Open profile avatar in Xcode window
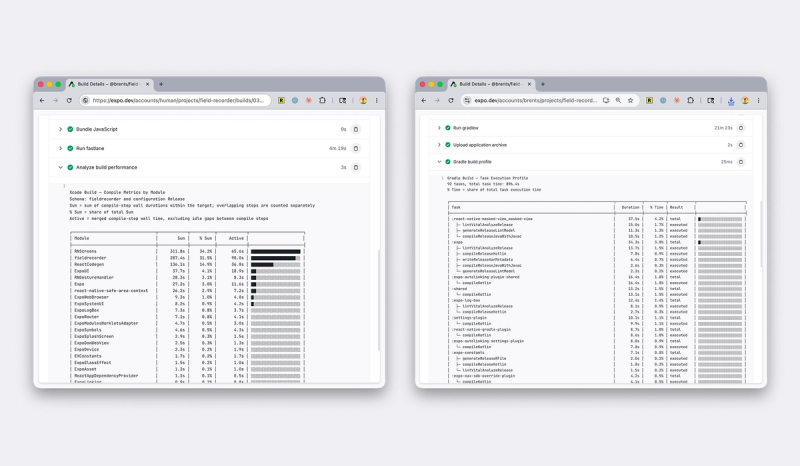 pyautogui.click(x=363, y=101)
